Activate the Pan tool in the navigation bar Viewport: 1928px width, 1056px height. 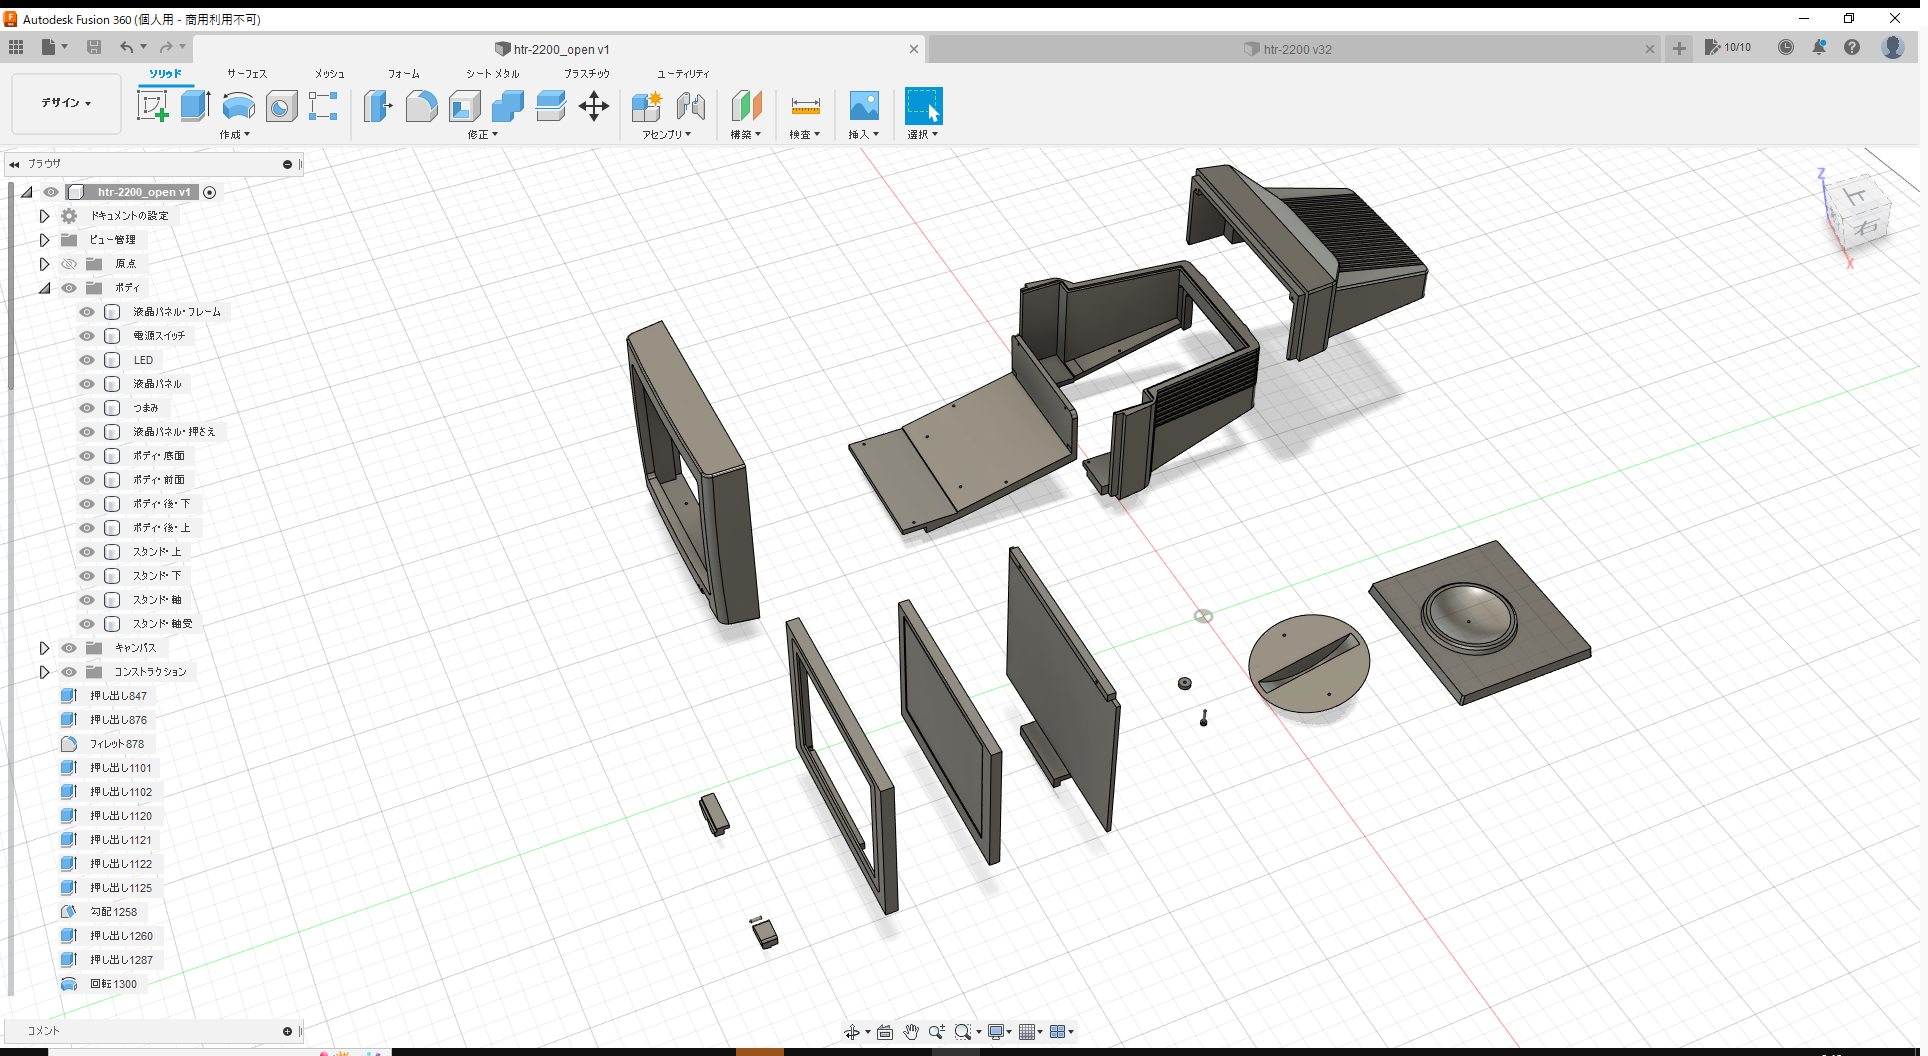911,1031
